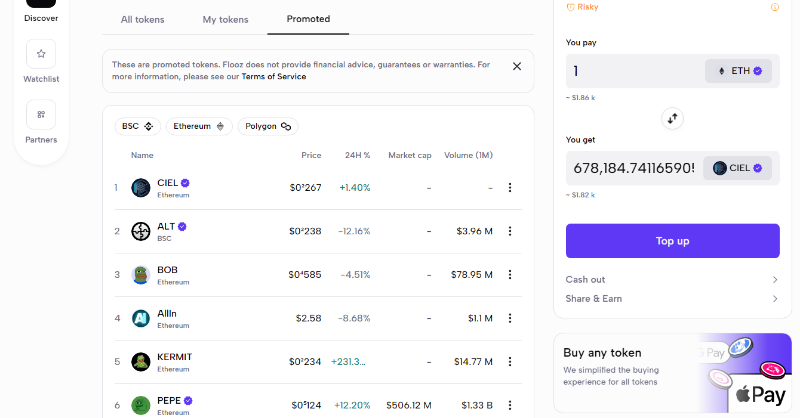Screen dimensions: 800x418
Task: Toggle the Ethereum chain filter
Action: (x=199, y=126)
